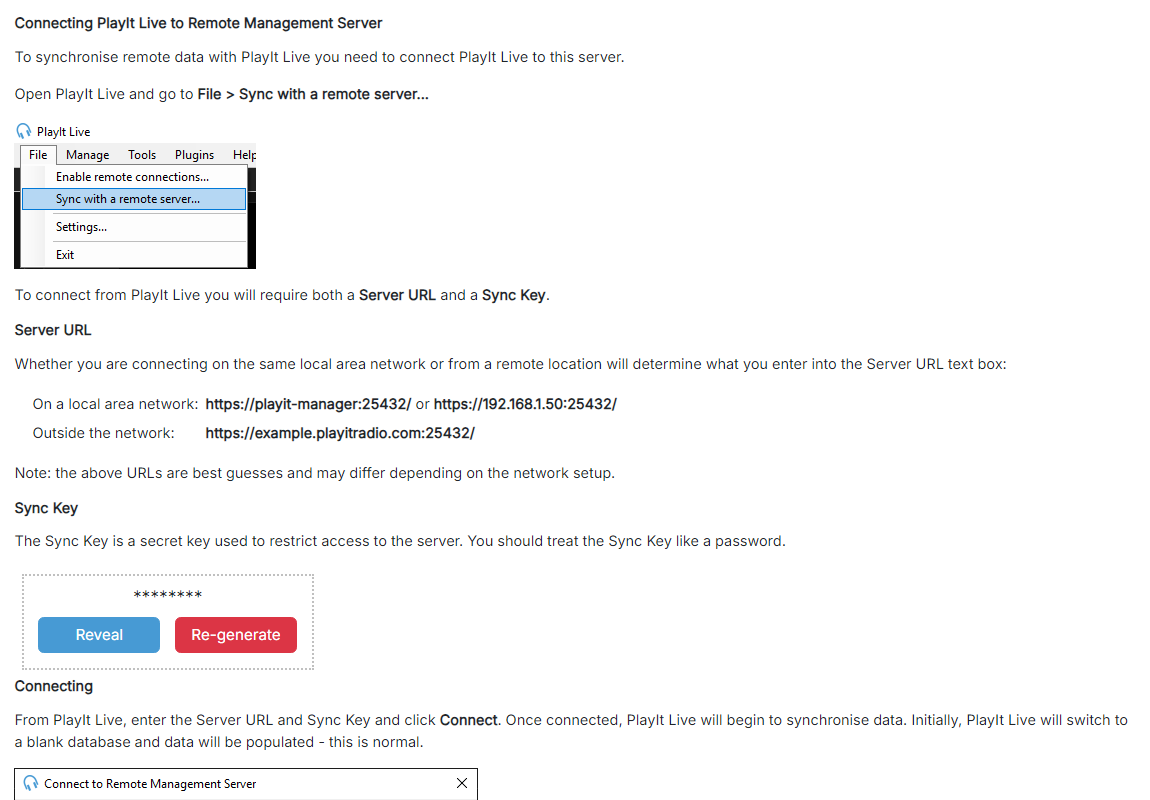Click the Connecting PlayIt Live to Remote heading
This screenshot has width=1150, height=800.
pos(198,23)
